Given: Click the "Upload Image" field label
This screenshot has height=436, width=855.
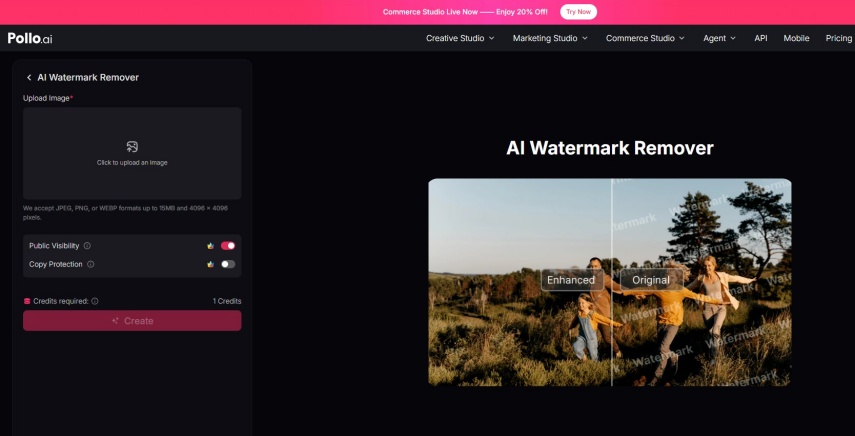Looking at the screenshot, I should (x=48, y=98).
